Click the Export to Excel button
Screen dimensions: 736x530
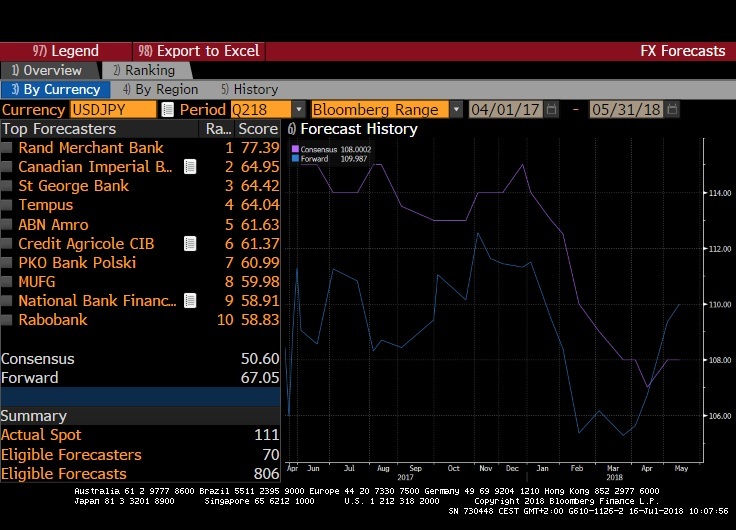pos(199,51)
